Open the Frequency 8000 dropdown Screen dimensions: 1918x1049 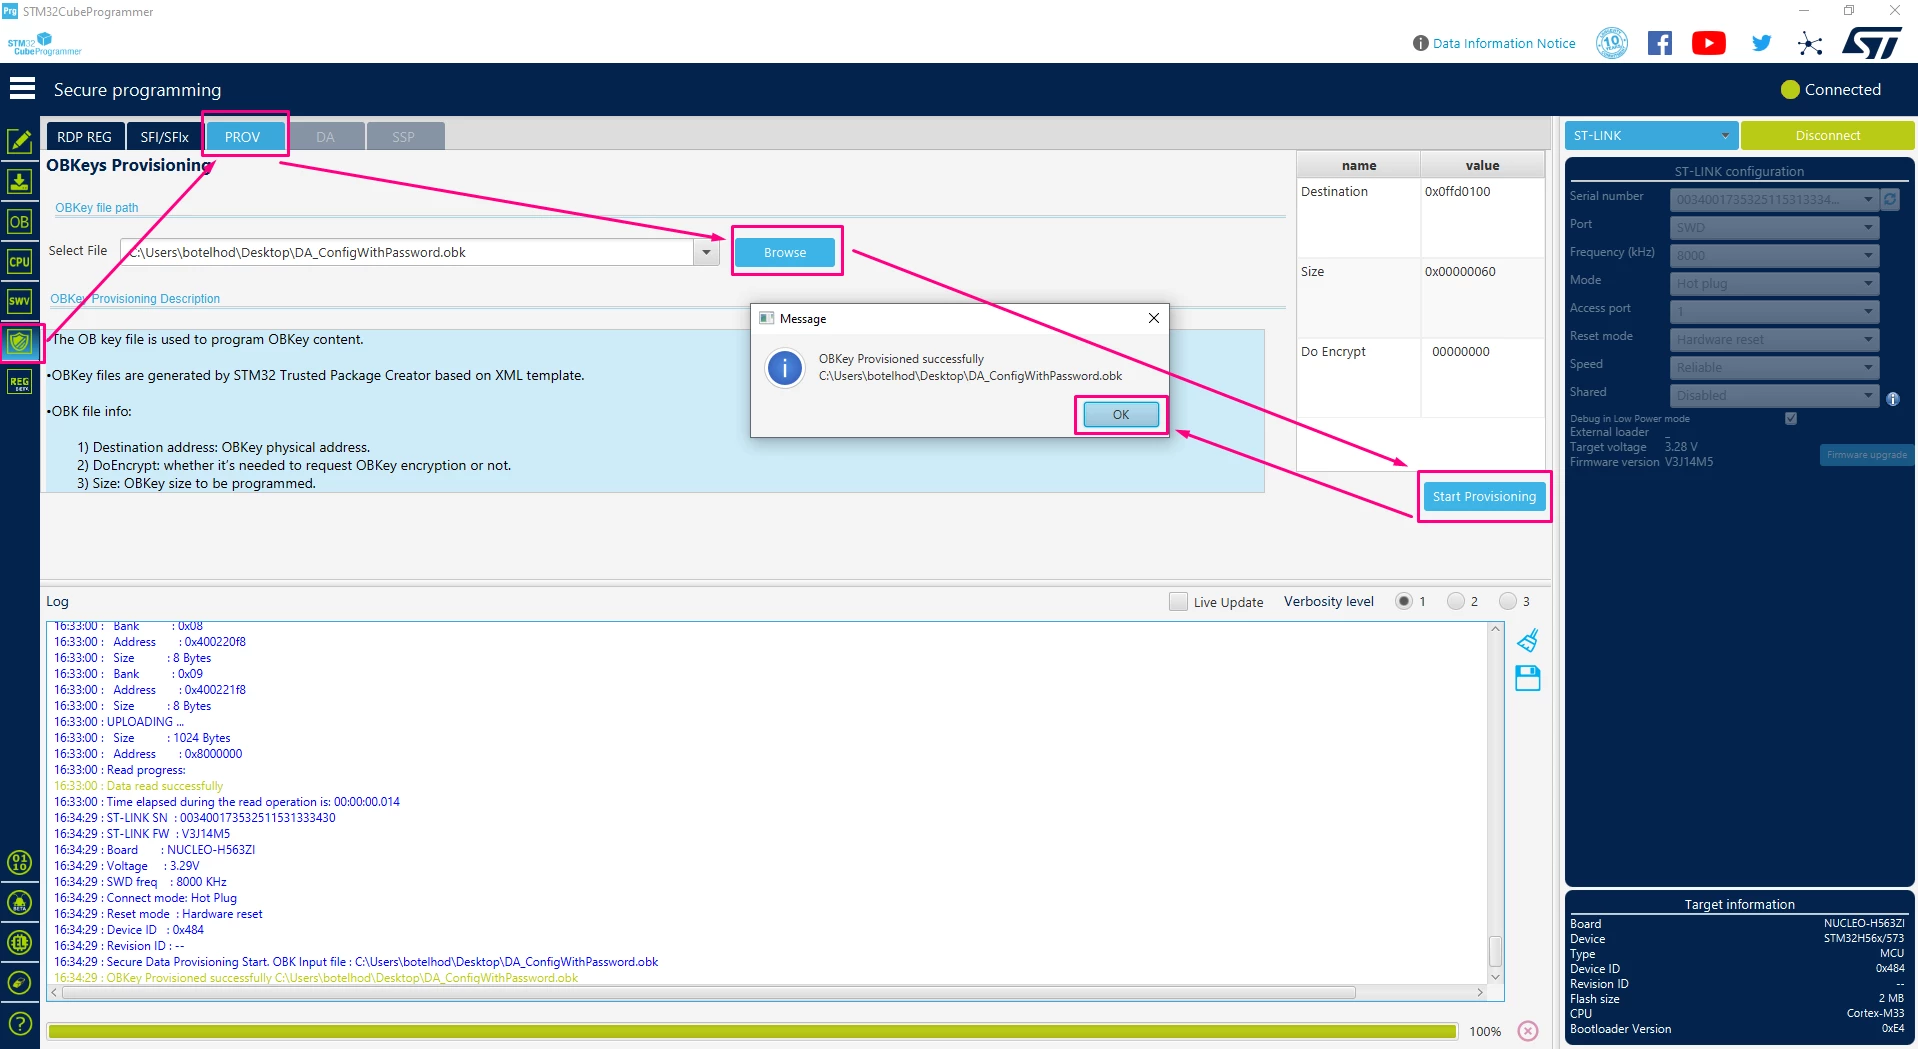click(1774, 255)
